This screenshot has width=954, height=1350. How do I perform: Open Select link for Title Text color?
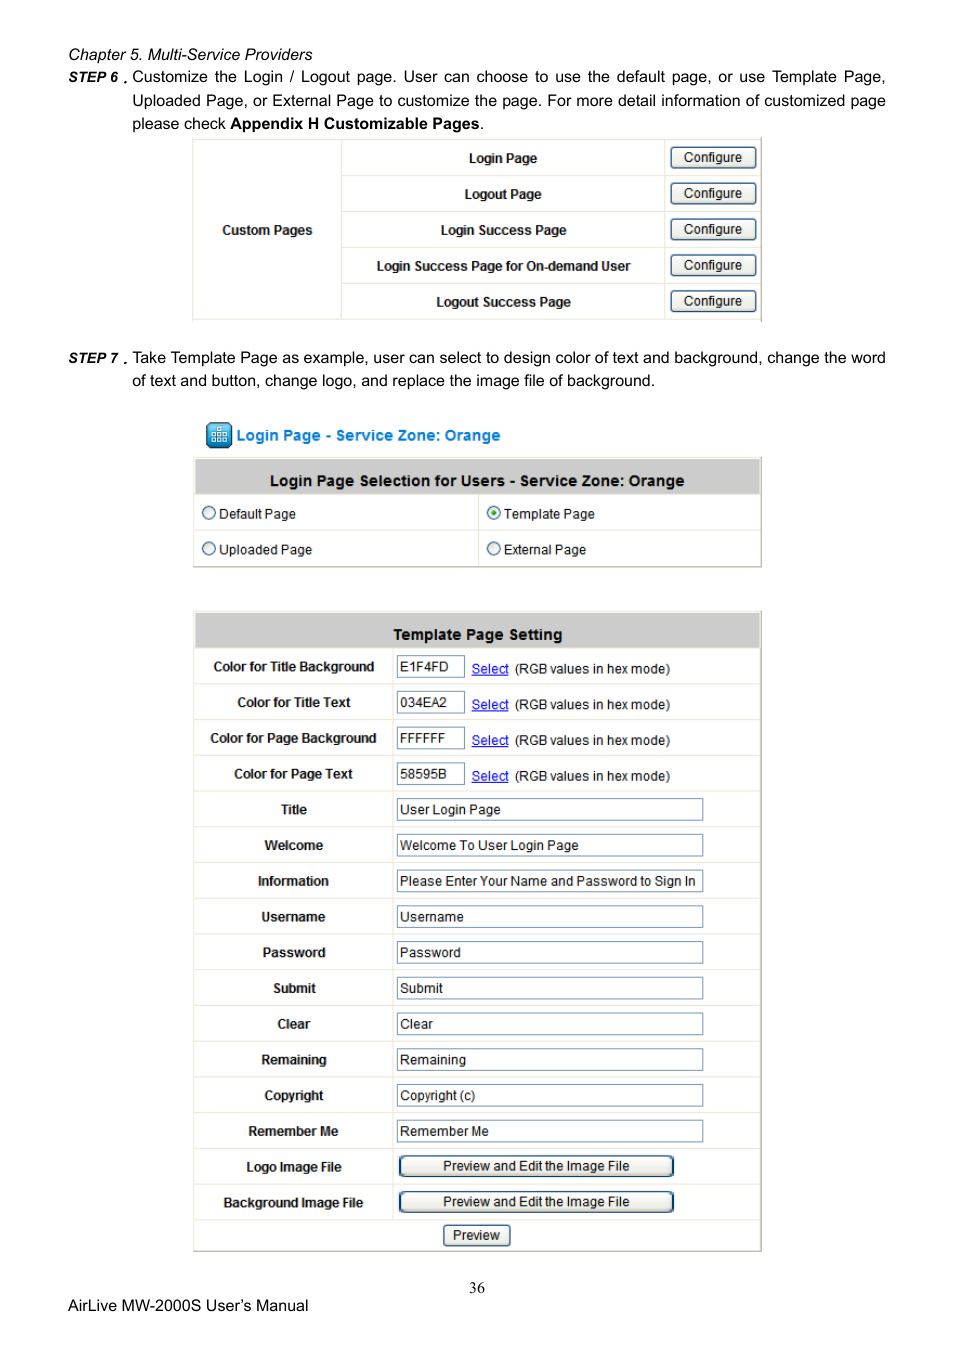pyautogui.click(x=490, y=705)
